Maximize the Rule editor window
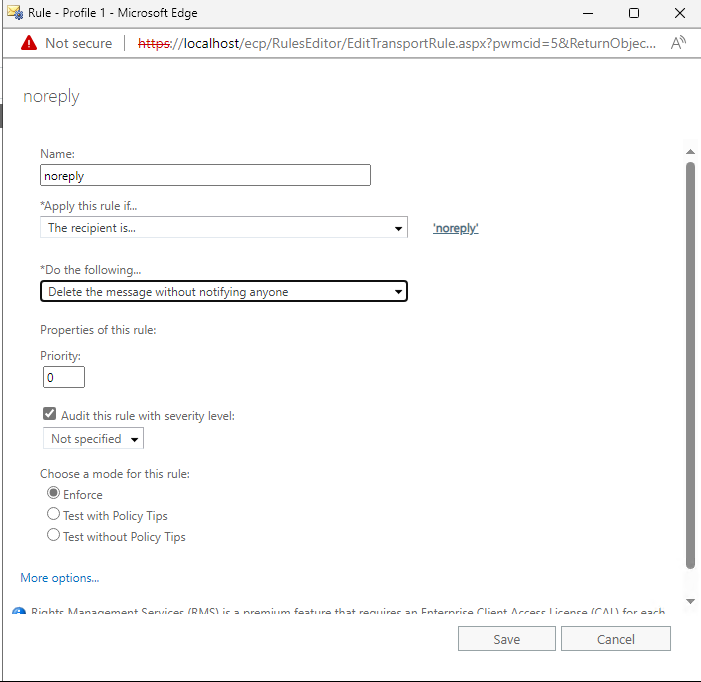This screenshot has width=701, height=682. (x=634, y=13)
